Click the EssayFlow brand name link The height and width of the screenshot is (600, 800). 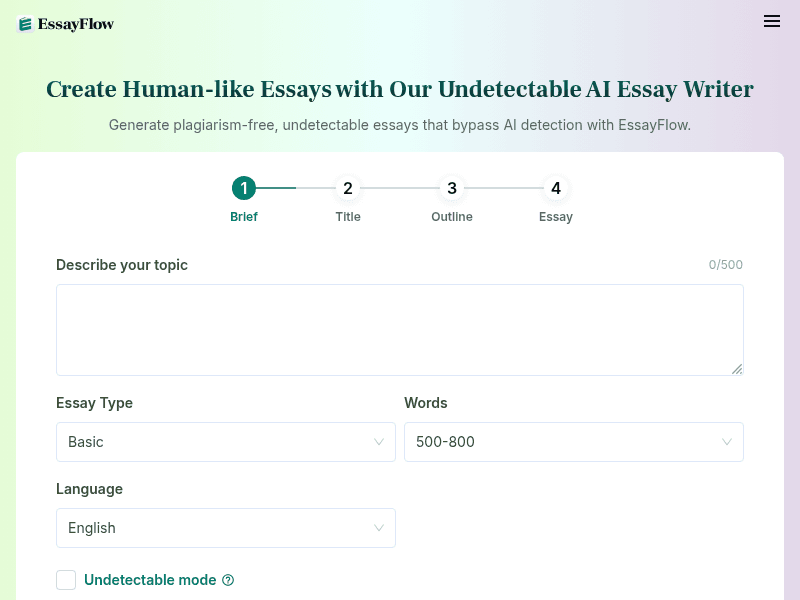click(x=76, y=24)
